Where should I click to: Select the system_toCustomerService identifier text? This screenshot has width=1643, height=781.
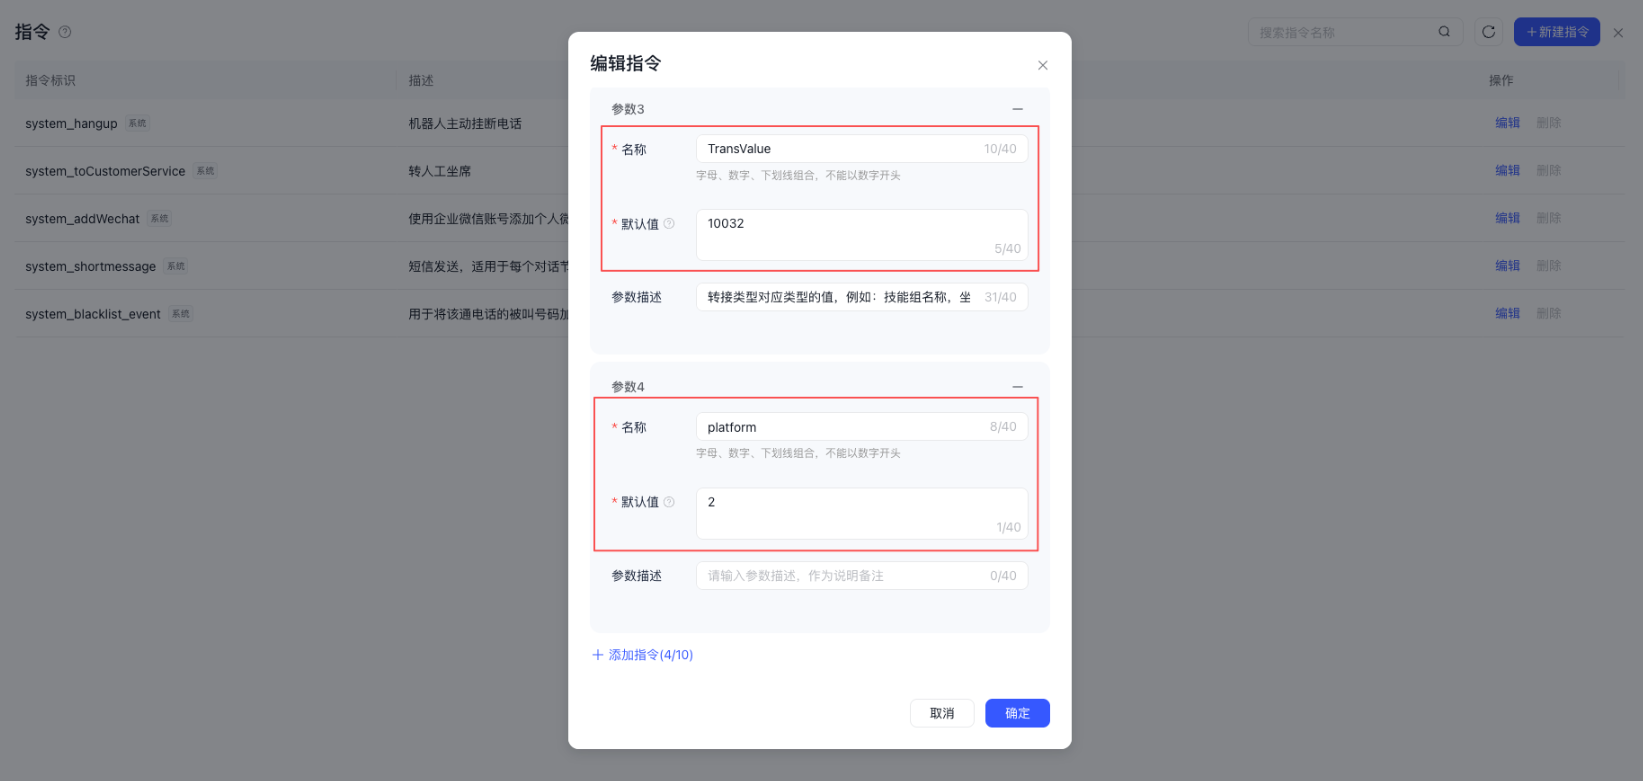pos(105,171)
